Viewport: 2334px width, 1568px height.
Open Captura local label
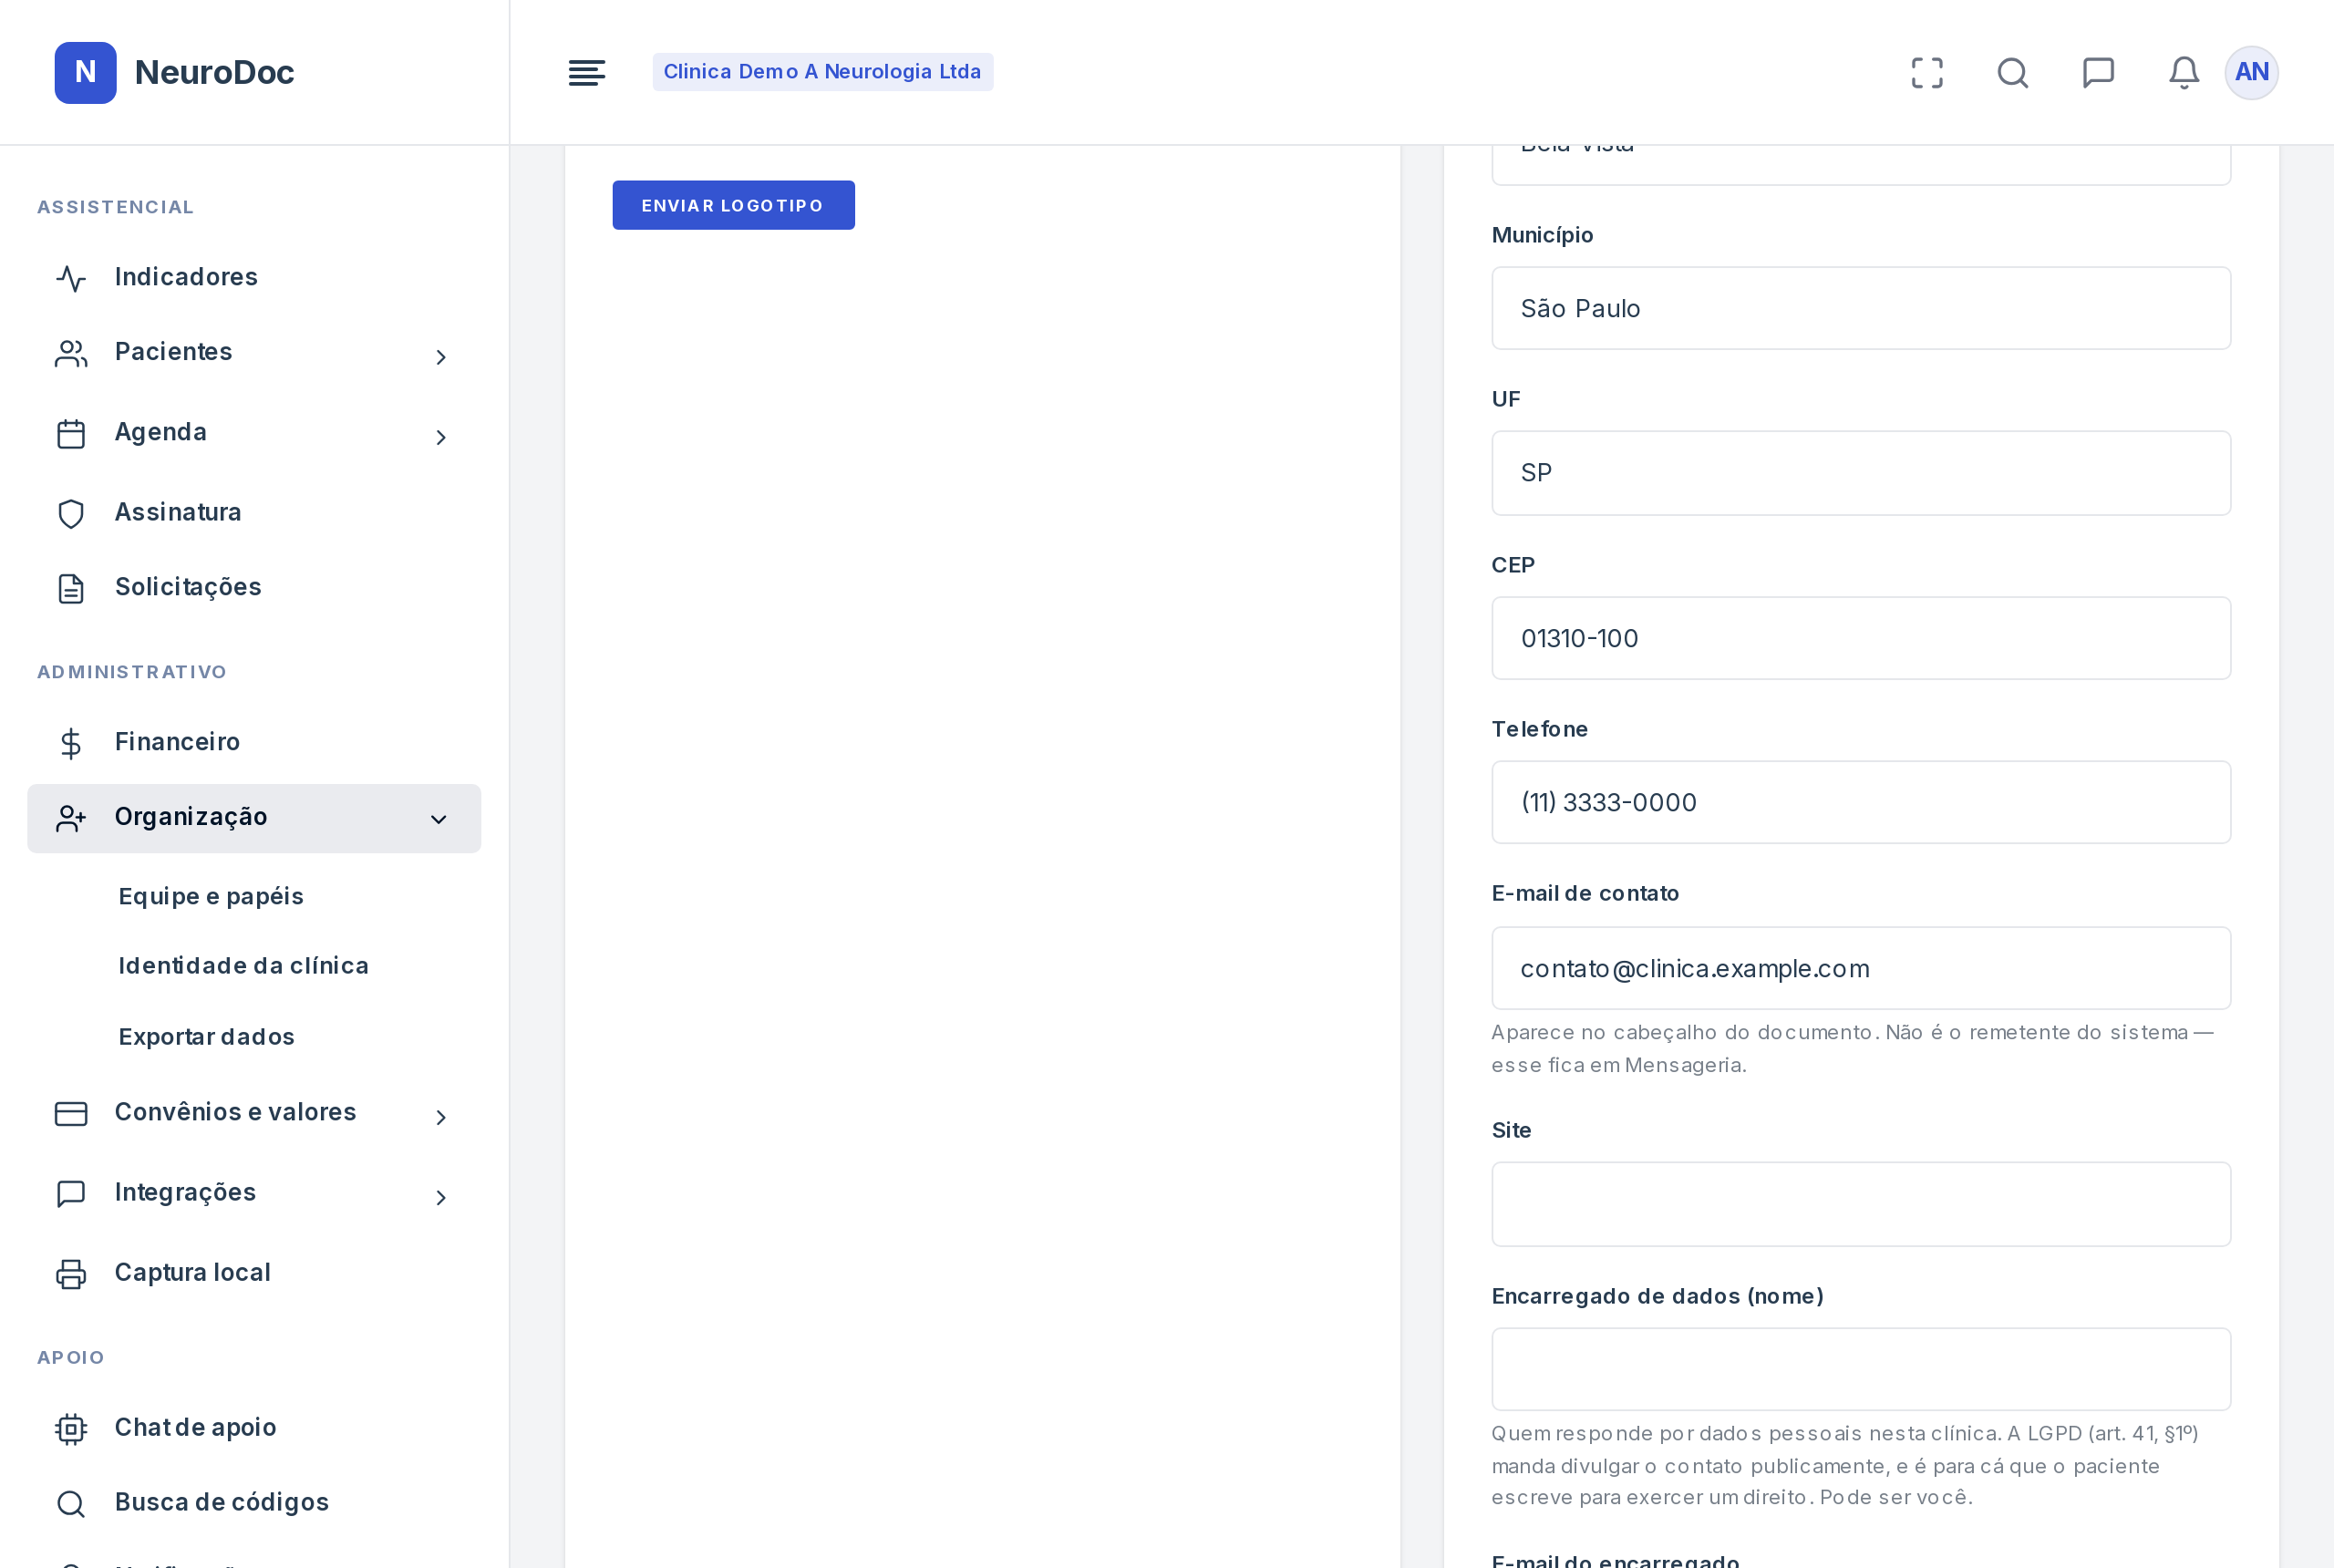coord(192,1272)
